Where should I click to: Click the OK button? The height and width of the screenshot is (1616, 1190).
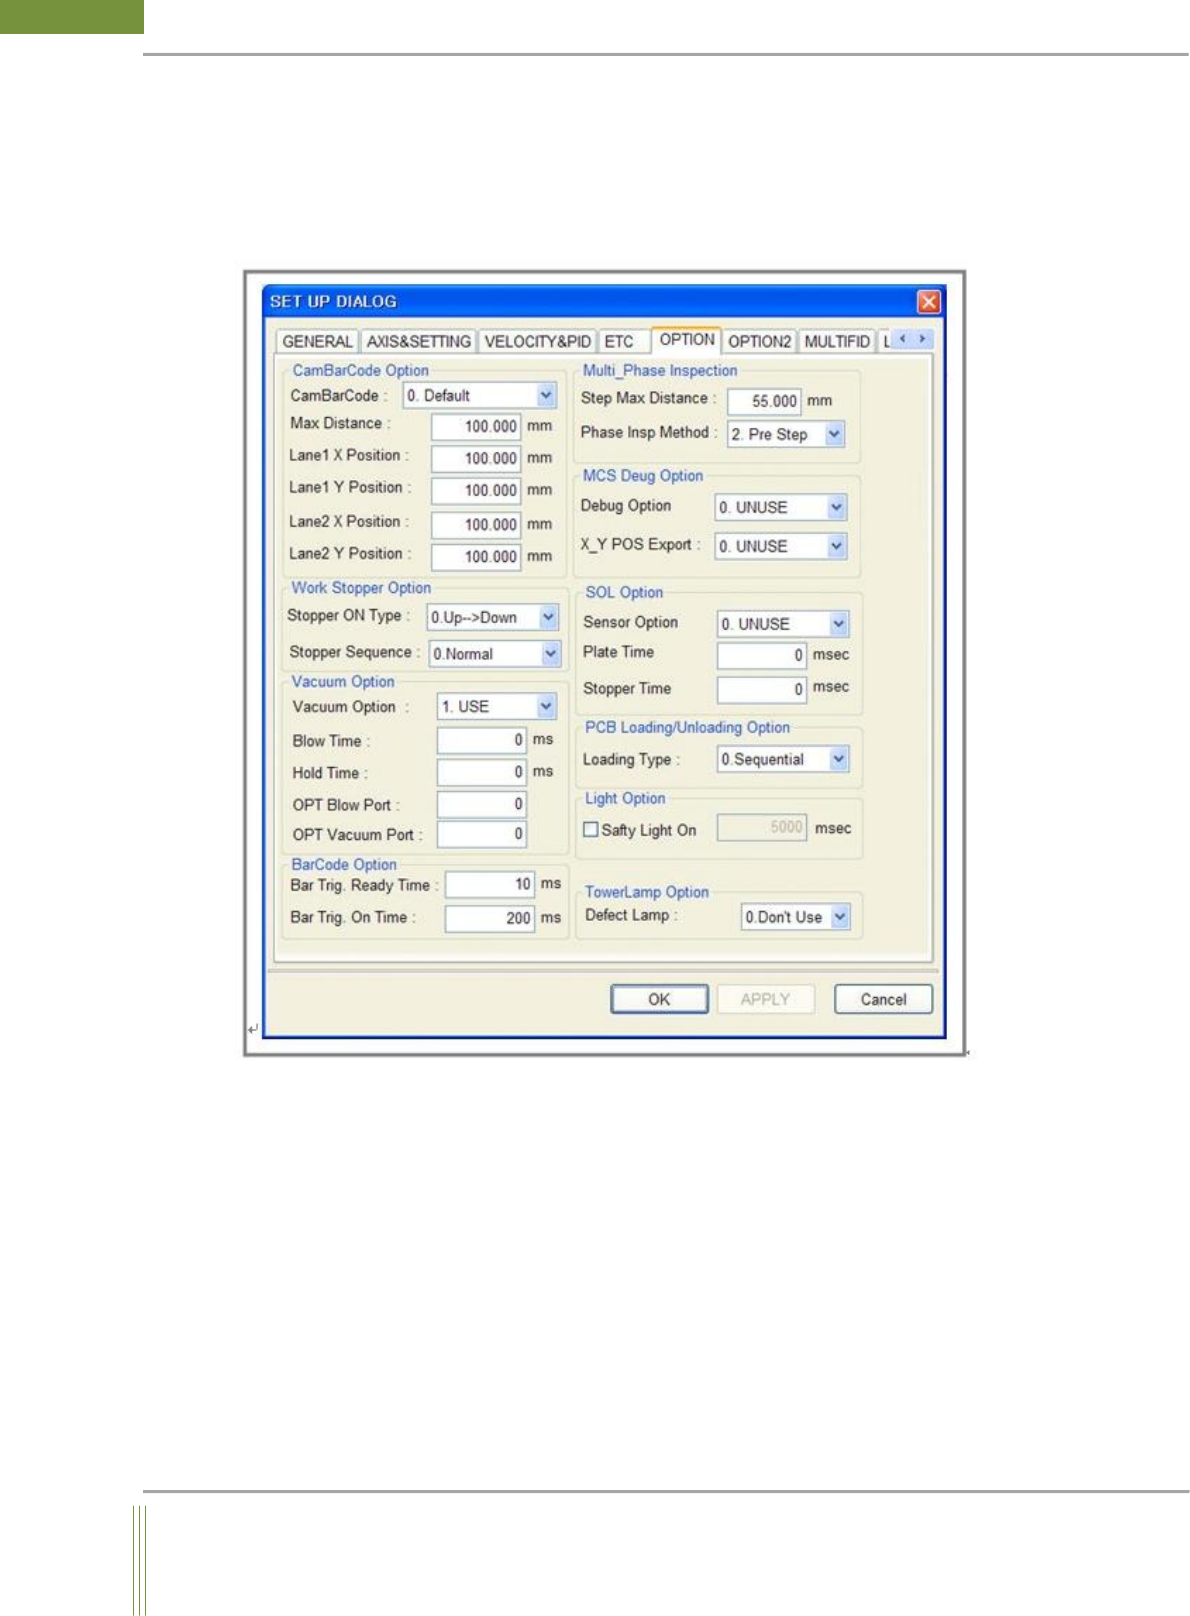pos(659,999)
